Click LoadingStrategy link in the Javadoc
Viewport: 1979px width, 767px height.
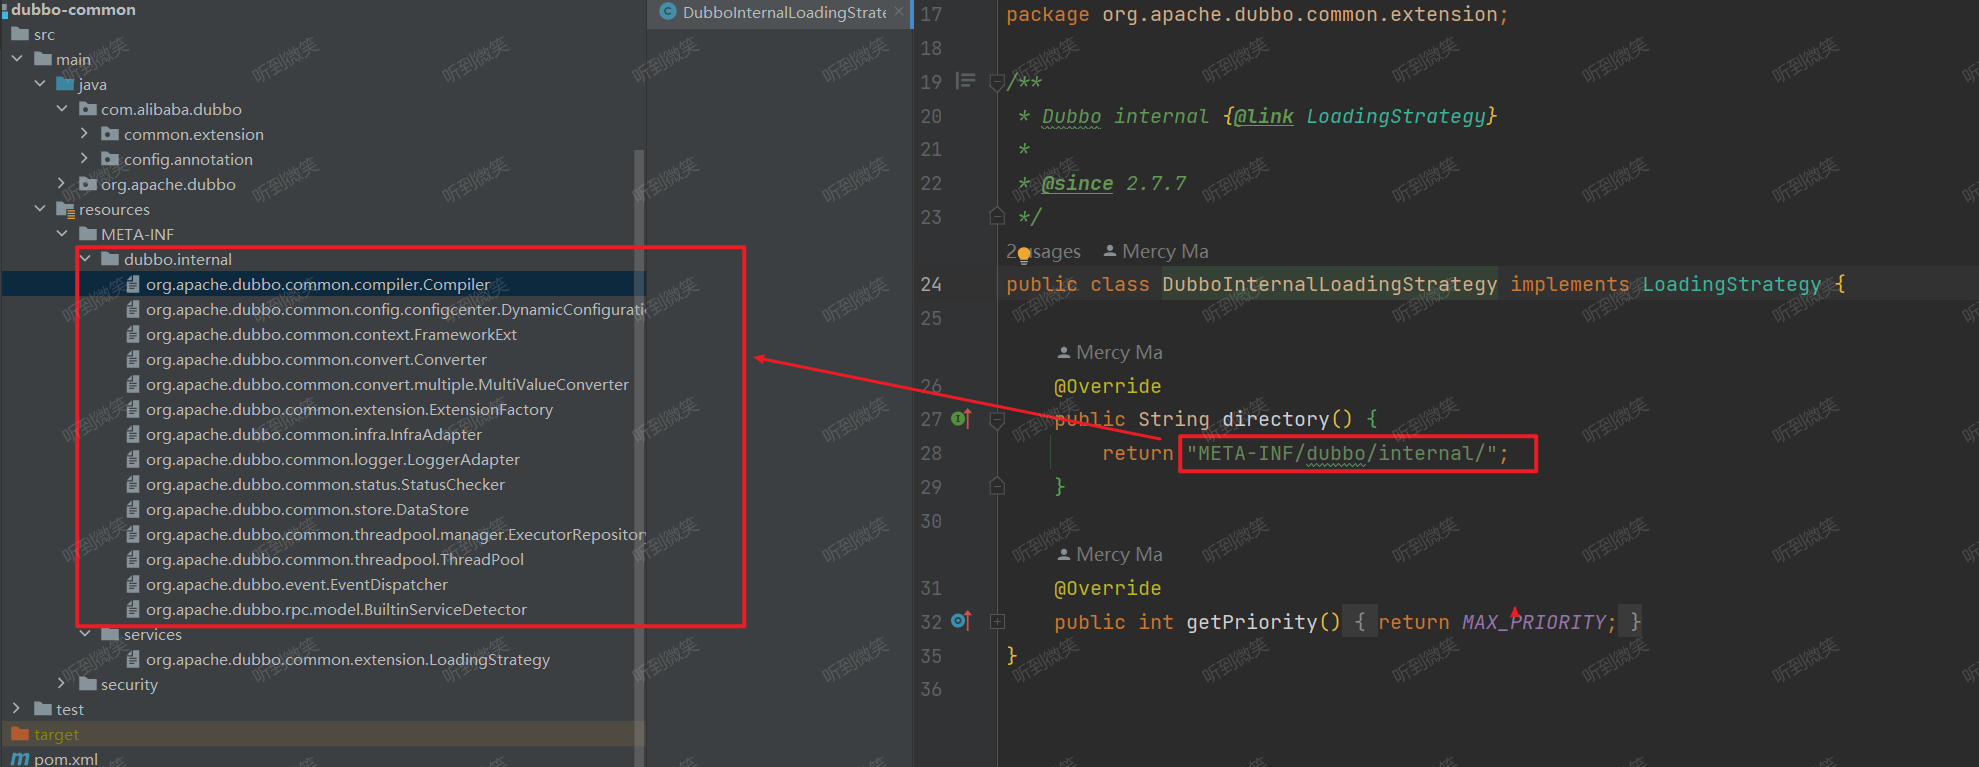(1395, 116)
